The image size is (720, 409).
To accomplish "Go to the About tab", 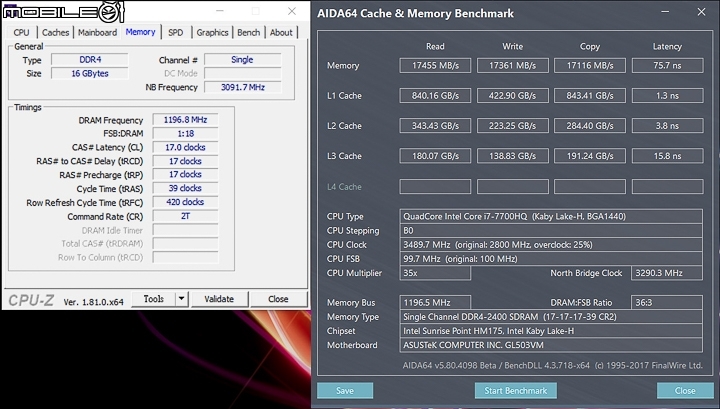I will tap(281, 33).
